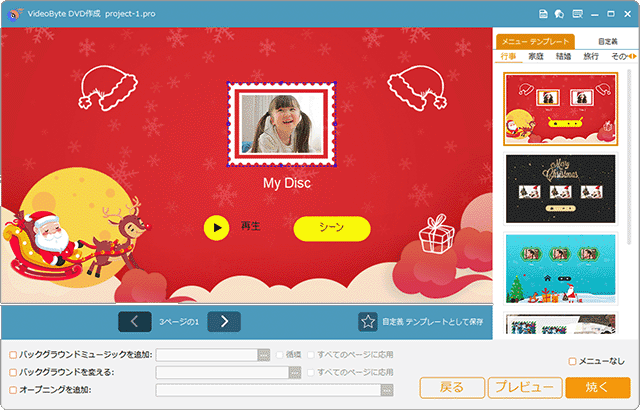Toggle the オープニングを追加 checkbox
The width and height of the screenshot is (640, 411).
[x=12, y=389]
